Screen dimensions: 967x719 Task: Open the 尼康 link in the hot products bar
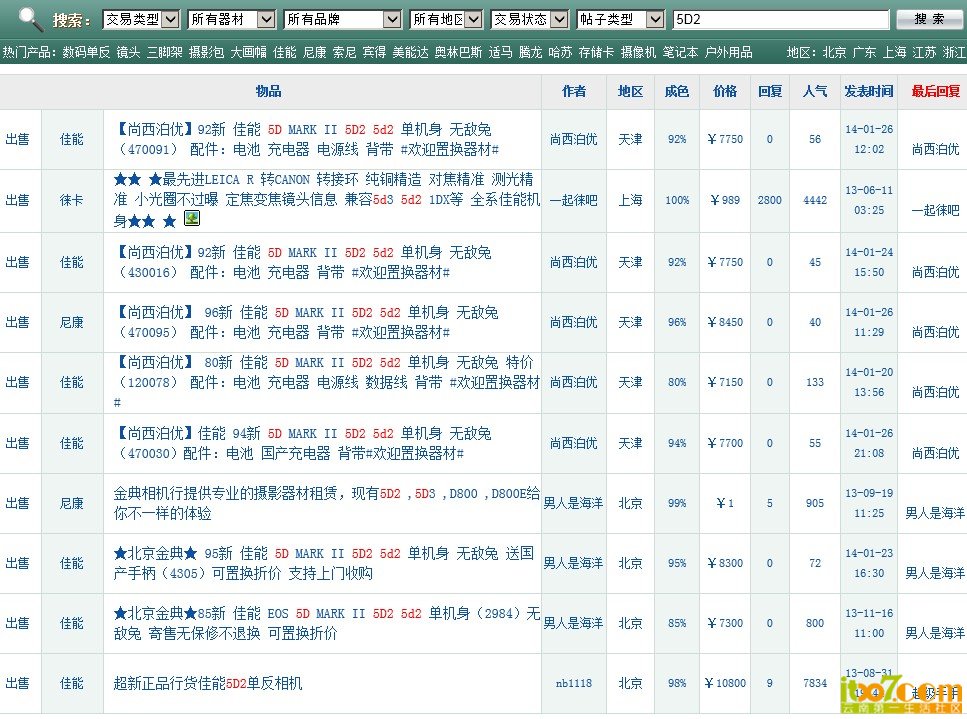click(315, 52)
